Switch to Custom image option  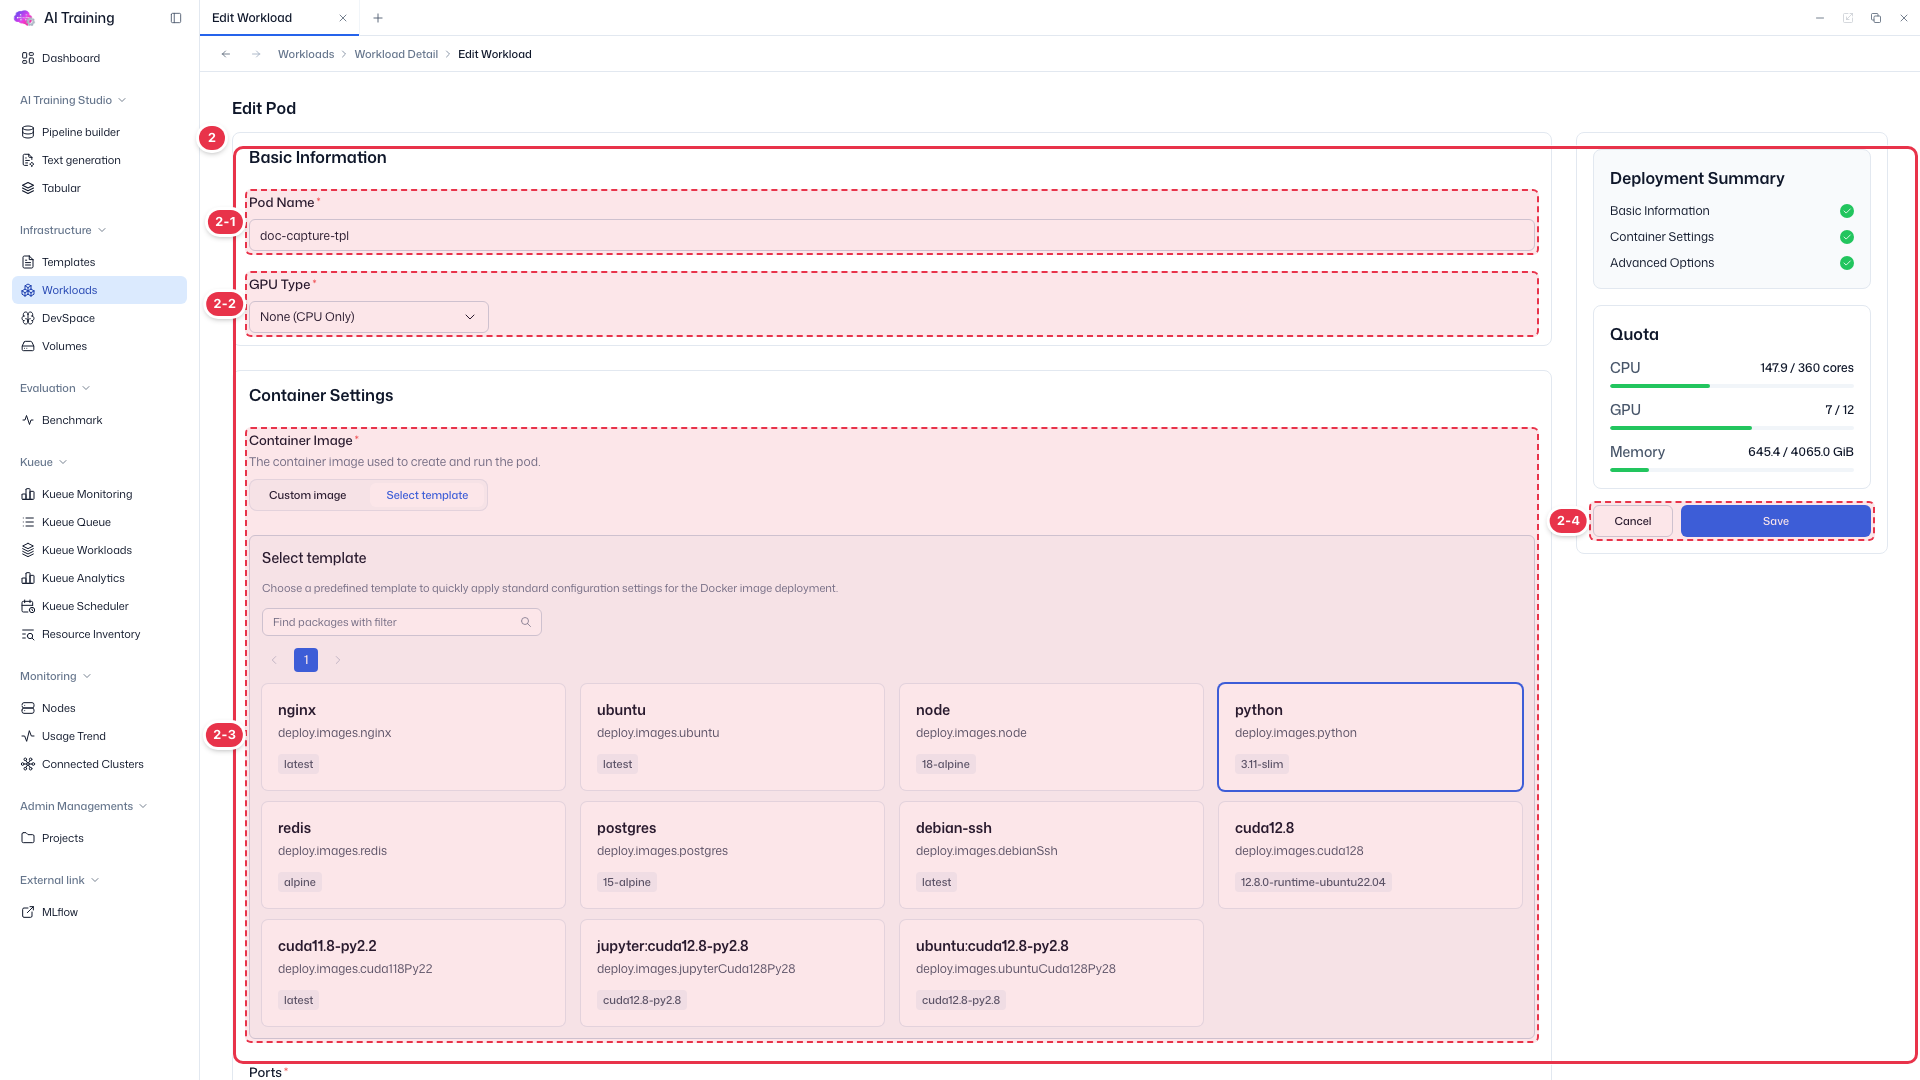point(308,495)
